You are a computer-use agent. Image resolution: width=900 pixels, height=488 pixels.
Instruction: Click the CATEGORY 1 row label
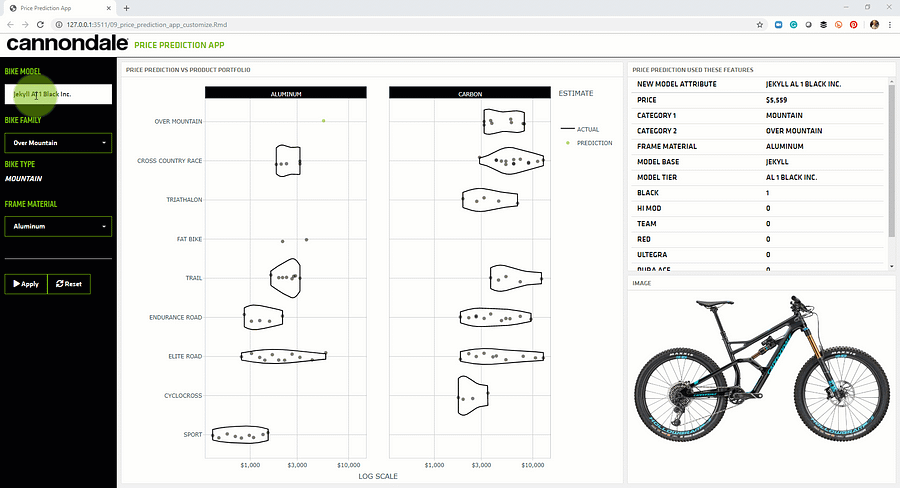click(656, 115)
